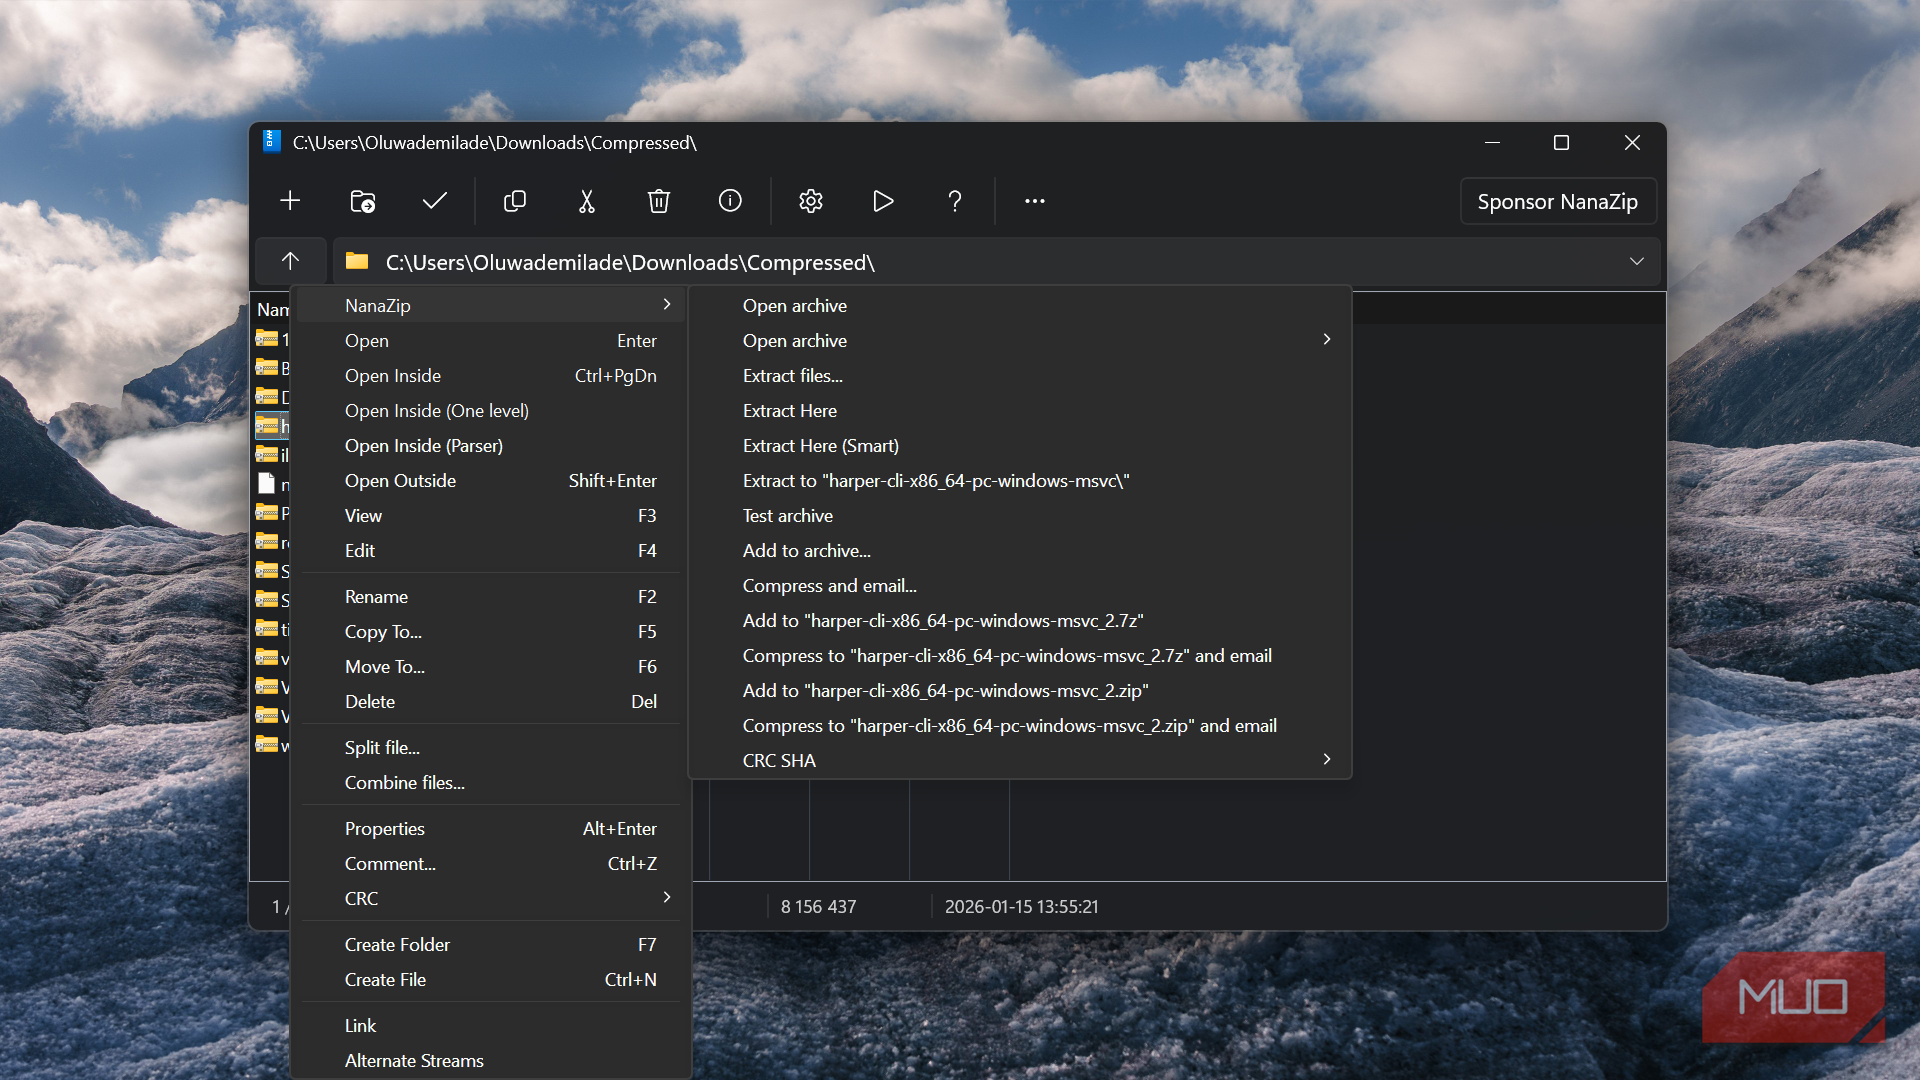Select Extract to "harper-cli-x86_64-pc-windows-msvc\"

(1020, 481)
